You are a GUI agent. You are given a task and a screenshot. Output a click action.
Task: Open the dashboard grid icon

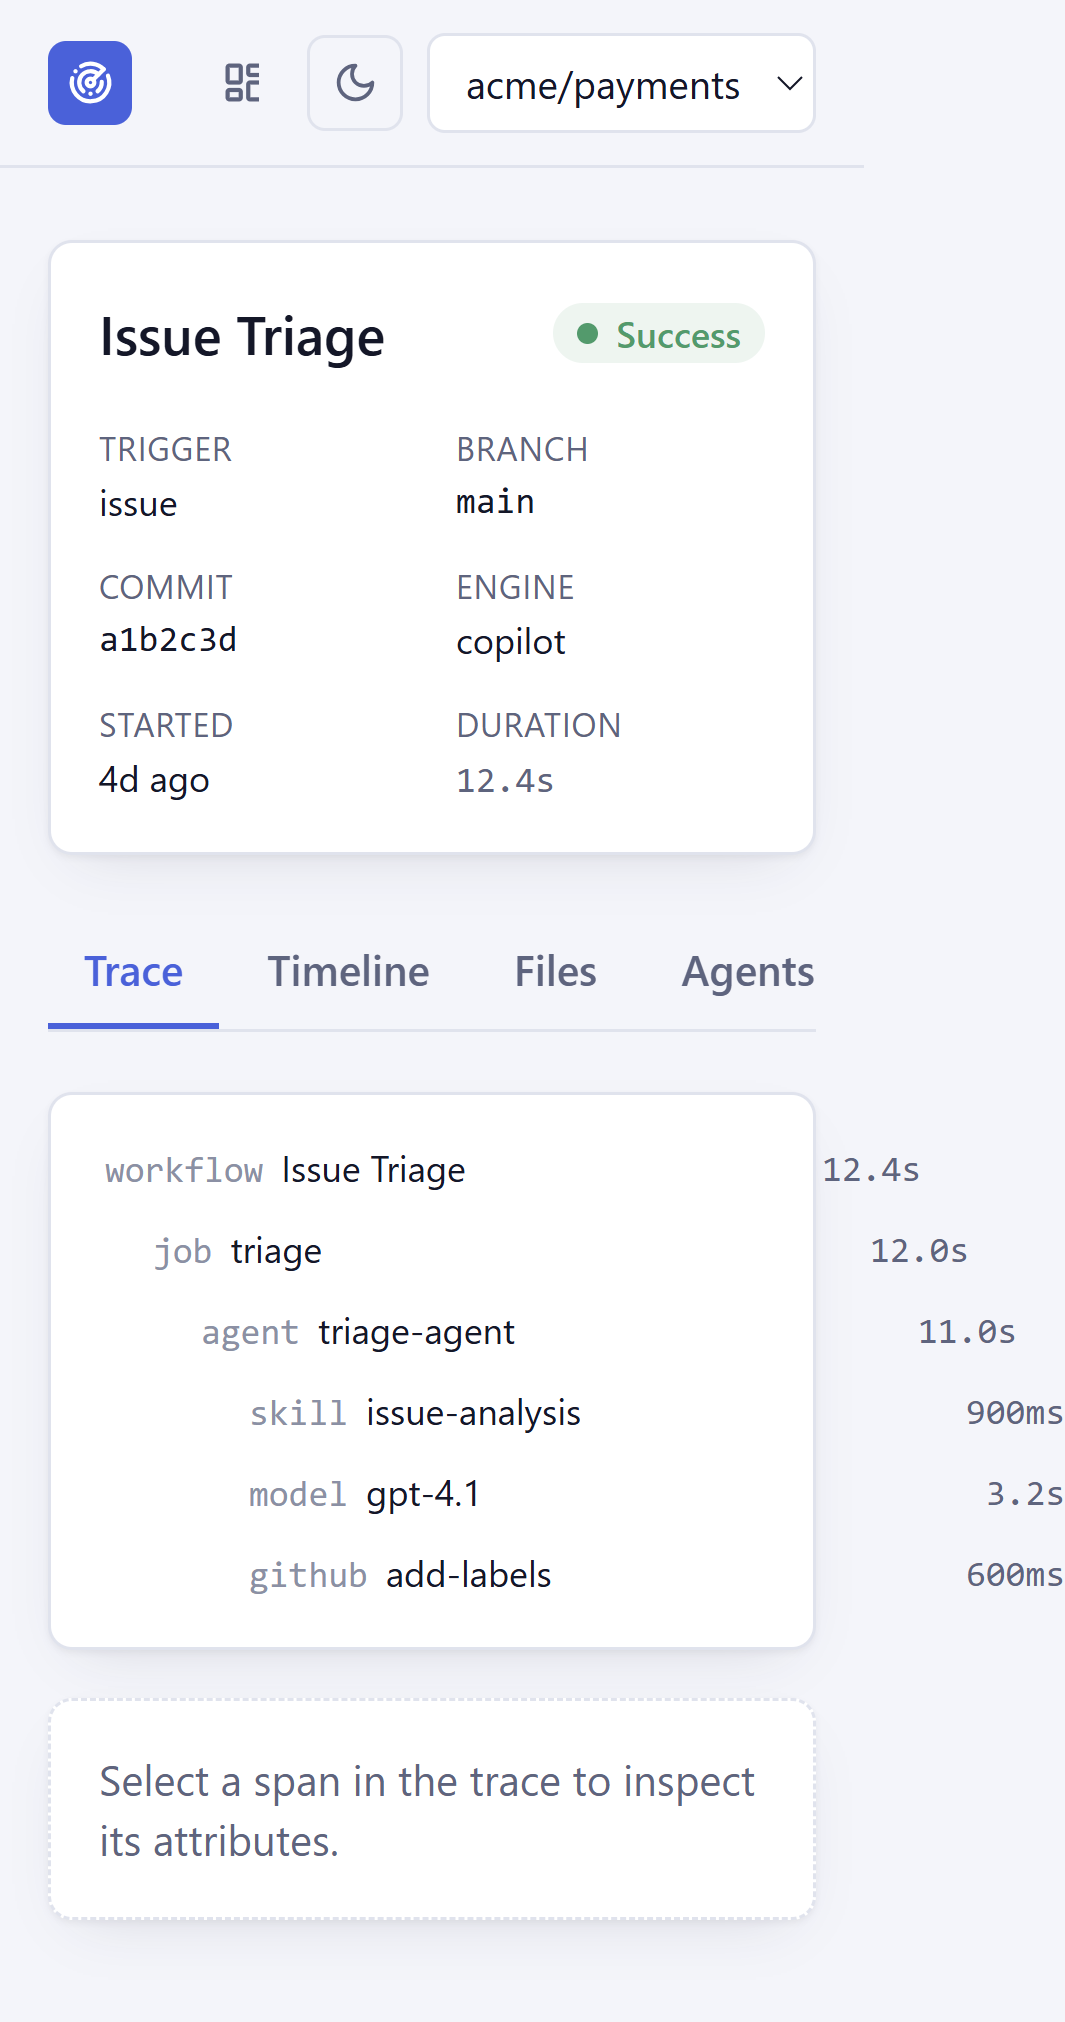(242, 83)
